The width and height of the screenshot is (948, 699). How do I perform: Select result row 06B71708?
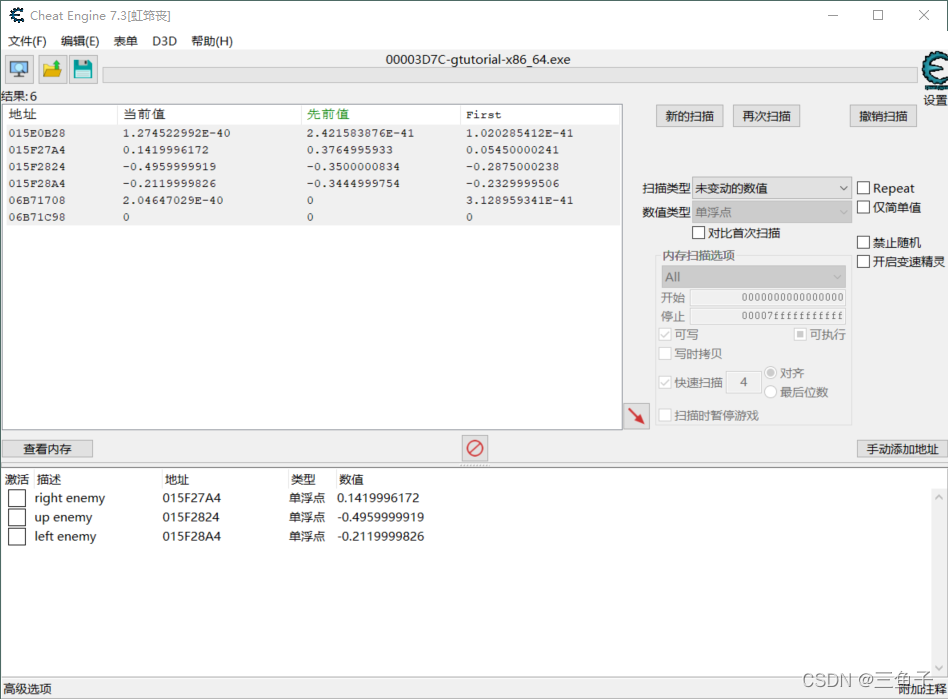click(312, 200)
